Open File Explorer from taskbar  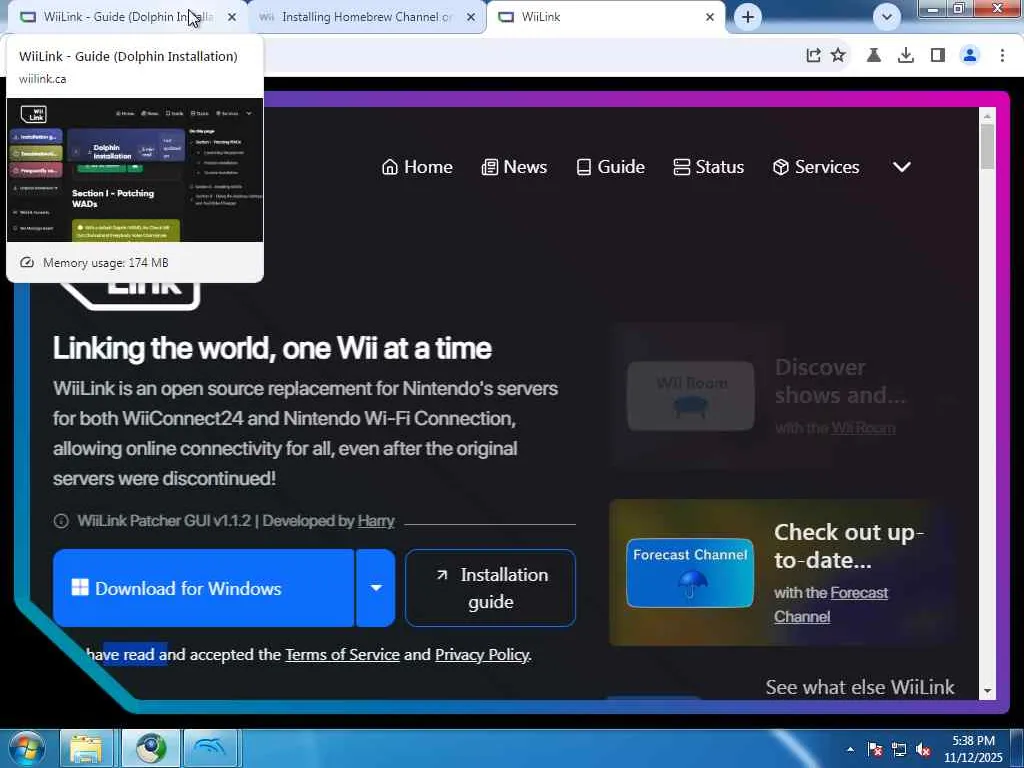[86, 748]
